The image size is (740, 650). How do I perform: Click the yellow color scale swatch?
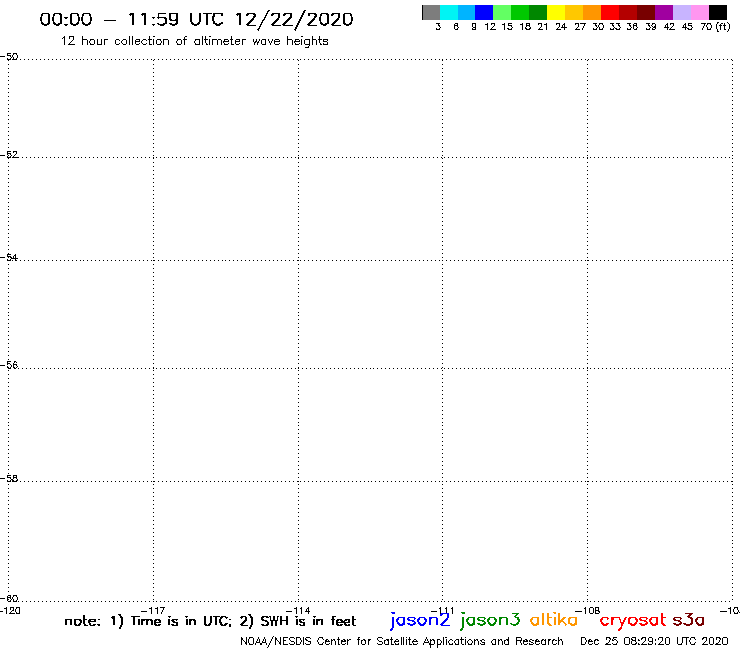point(556,12)
